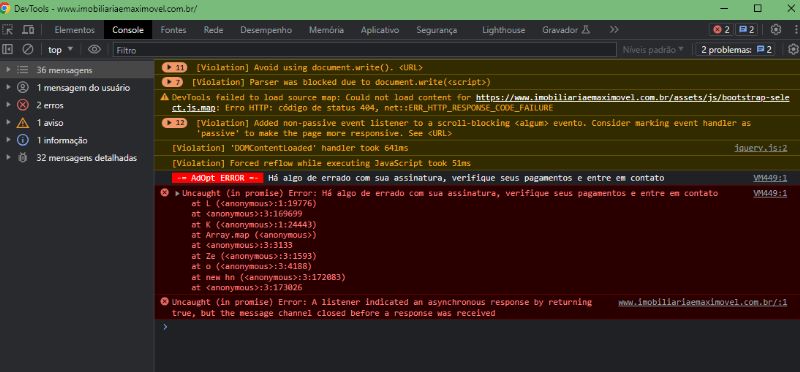Expand the 11 grouped document.write violations
Viewport: 800px width, 372px height.
174,67
